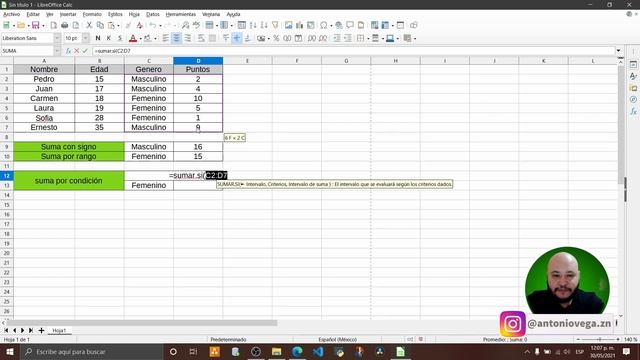Image resolution: width=640 pixels, height=360 pixels.
Task: Open the Formato menu
Action: point(92,14)
